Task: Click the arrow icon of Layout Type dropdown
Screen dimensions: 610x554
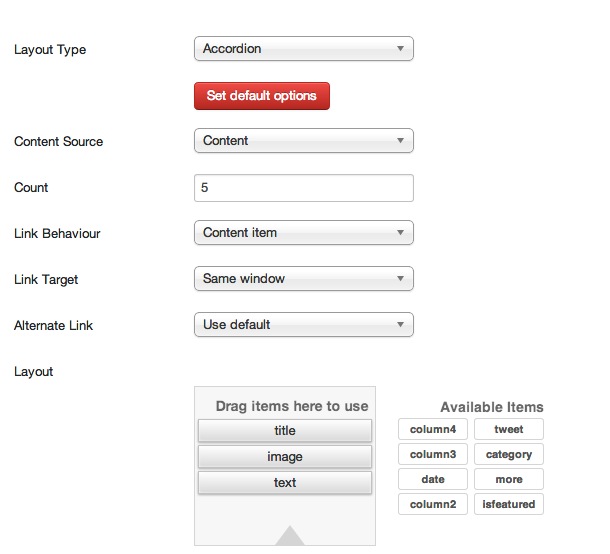Action: coord(400,49)
